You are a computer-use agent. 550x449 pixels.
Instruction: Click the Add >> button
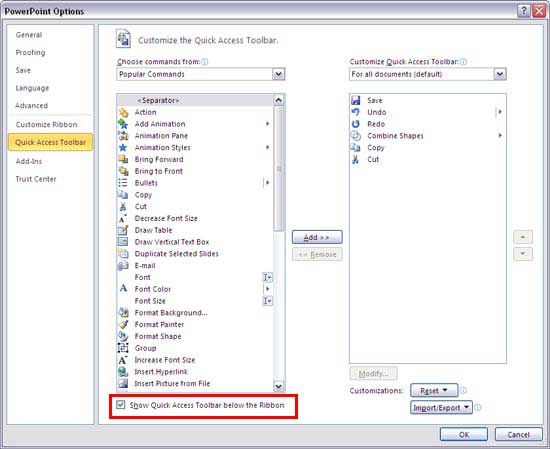point(317,237)
